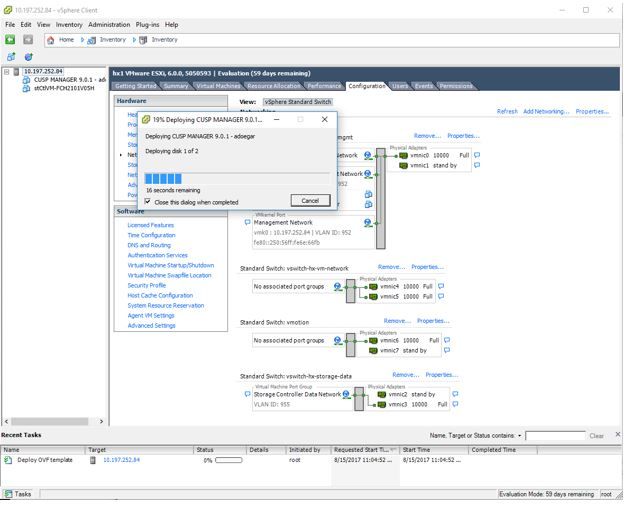Screen dimensions: 624x505
Task: Click the vmnic3 info bubble icon
Action: tap(455, 404)
